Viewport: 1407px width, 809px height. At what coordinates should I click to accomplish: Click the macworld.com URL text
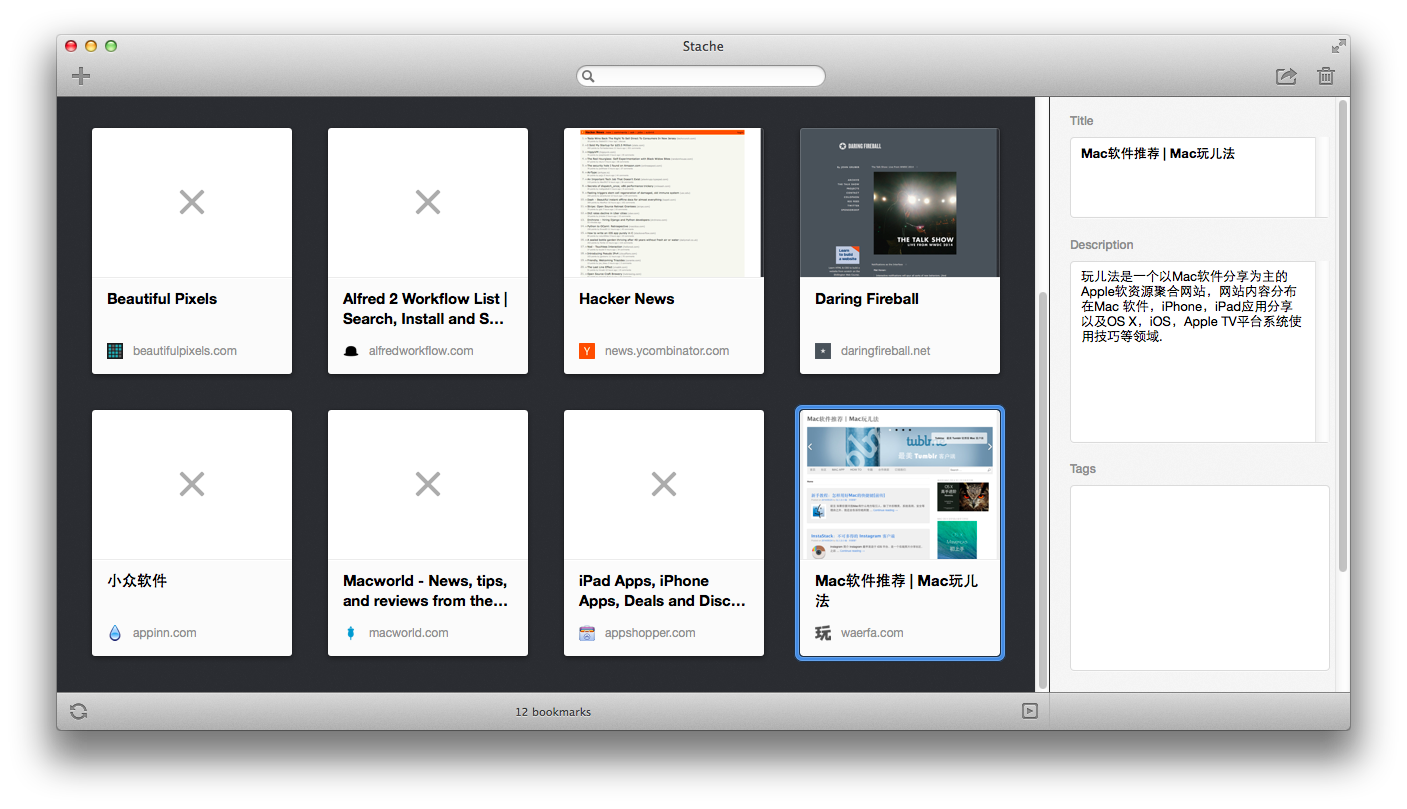point(409,633)
